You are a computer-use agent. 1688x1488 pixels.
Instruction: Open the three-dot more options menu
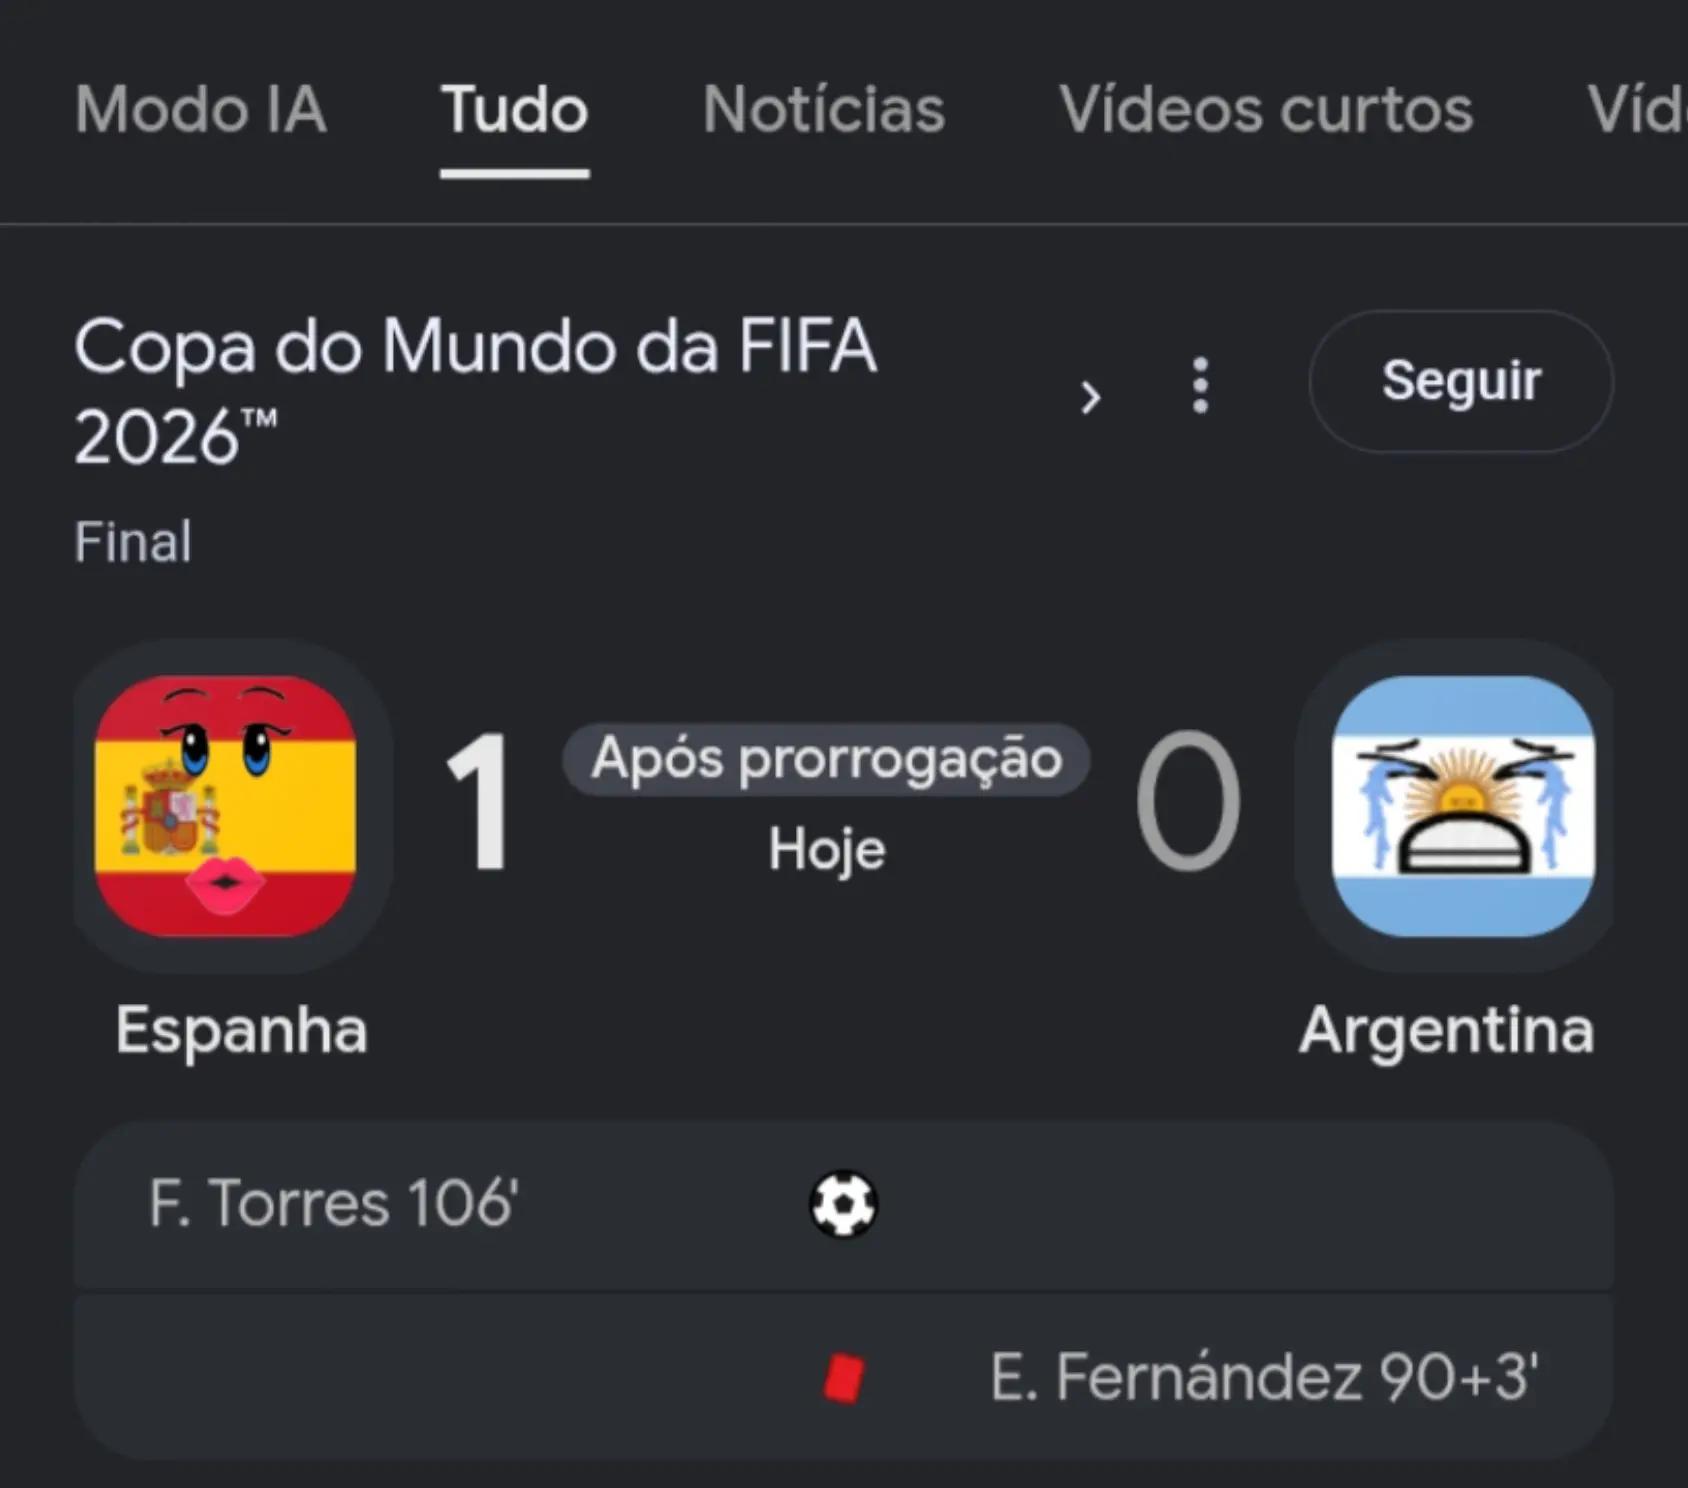pyautogui.click(x=1201, y=385)
